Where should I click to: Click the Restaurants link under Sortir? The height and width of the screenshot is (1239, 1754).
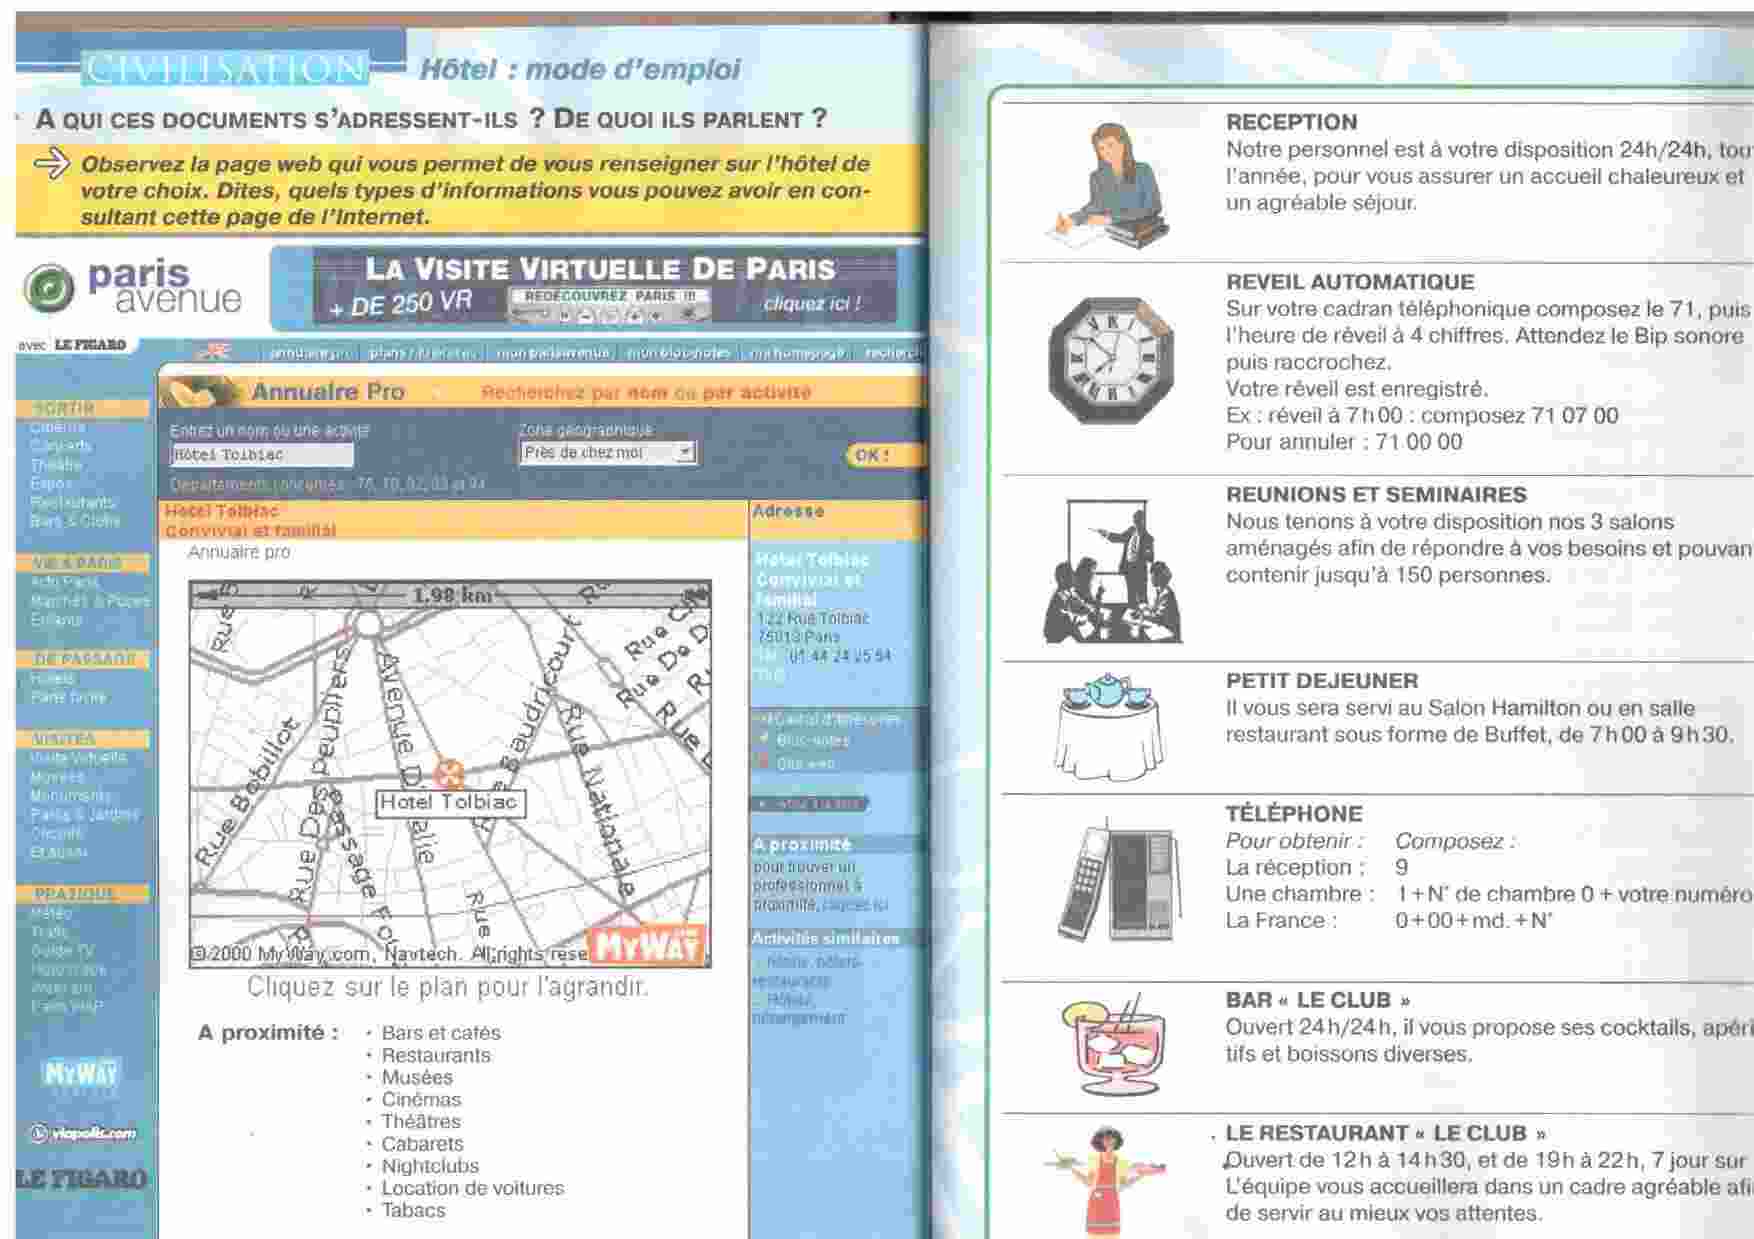pos(72,503)
